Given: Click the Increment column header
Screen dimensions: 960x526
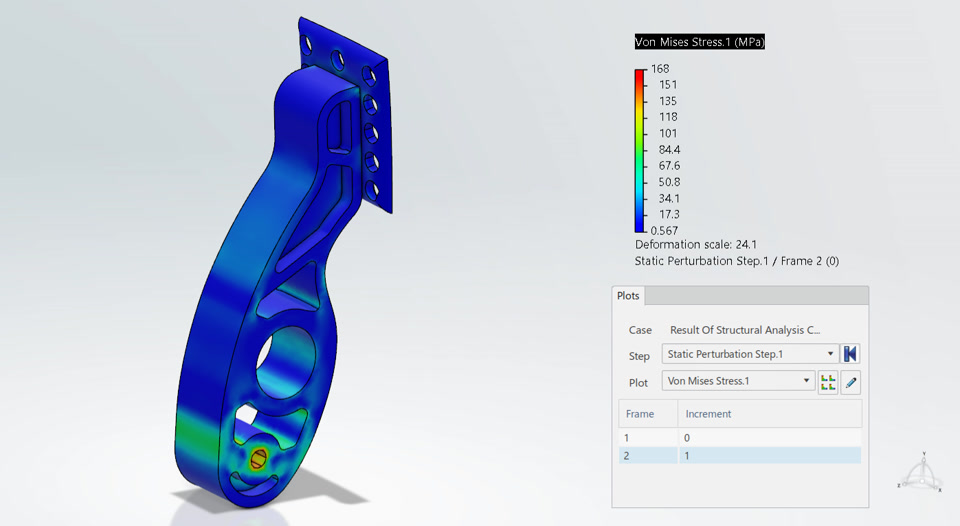Looking at the screenshot, I should point(770,414).
